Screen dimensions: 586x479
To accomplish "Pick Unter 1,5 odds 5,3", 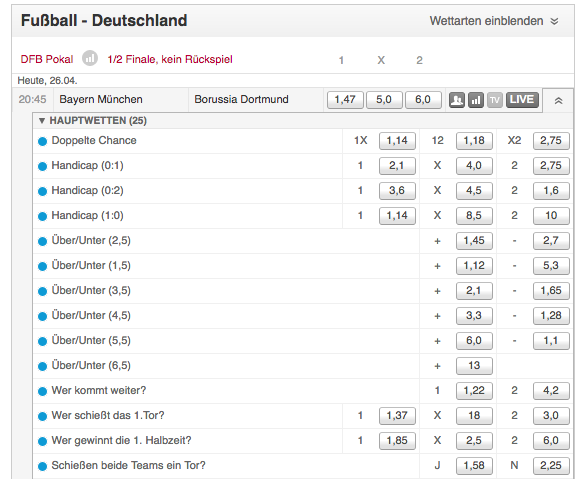I will coord(551,266).
